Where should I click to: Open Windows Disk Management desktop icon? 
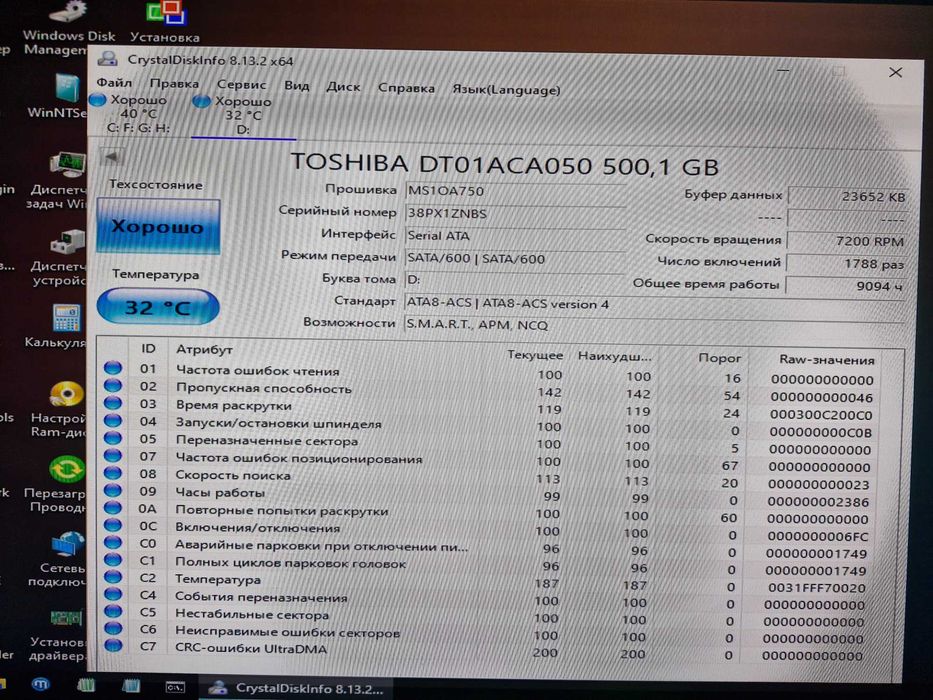(x=68, y=28)
